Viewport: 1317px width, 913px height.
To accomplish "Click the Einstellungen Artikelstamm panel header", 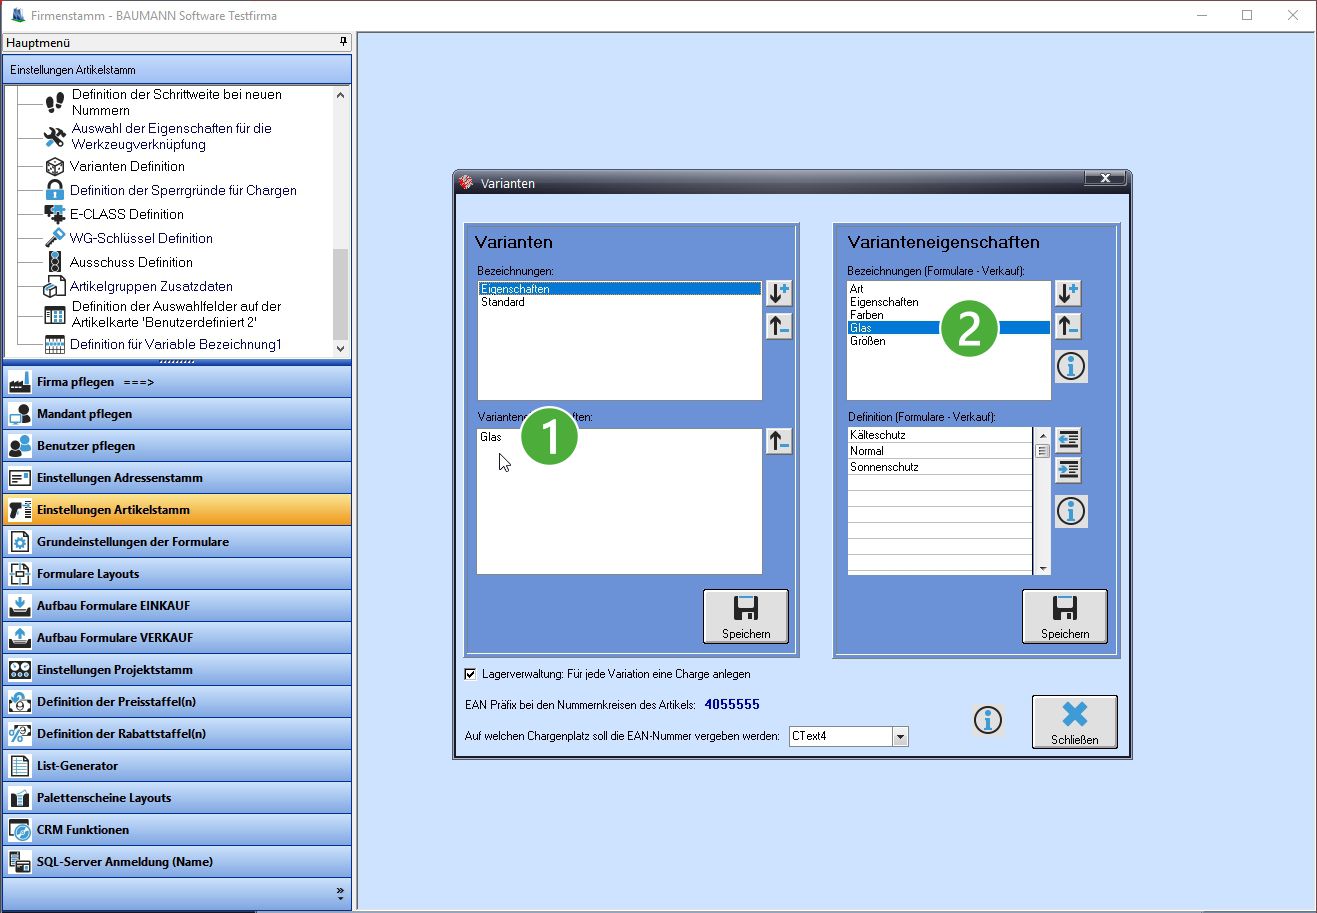I will point(177,70).
